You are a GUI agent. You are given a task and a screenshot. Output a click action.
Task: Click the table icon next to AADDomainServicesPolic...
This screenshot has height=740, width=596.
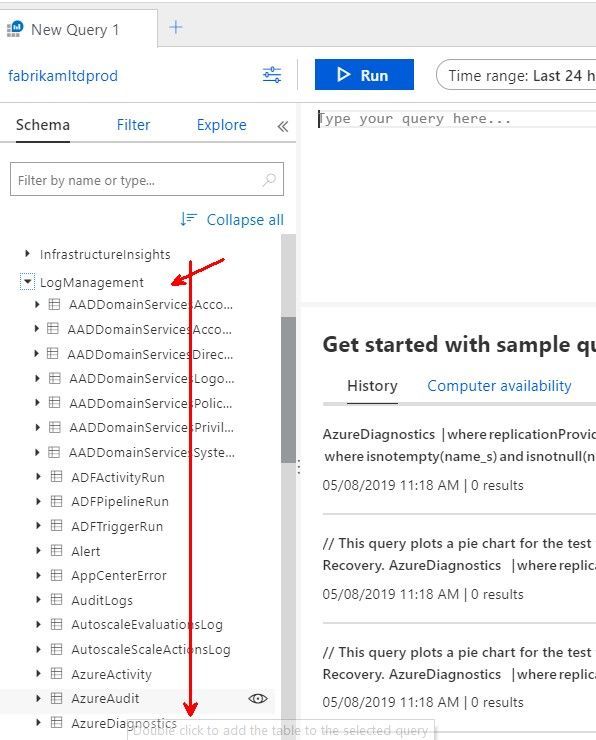(55, 403)
